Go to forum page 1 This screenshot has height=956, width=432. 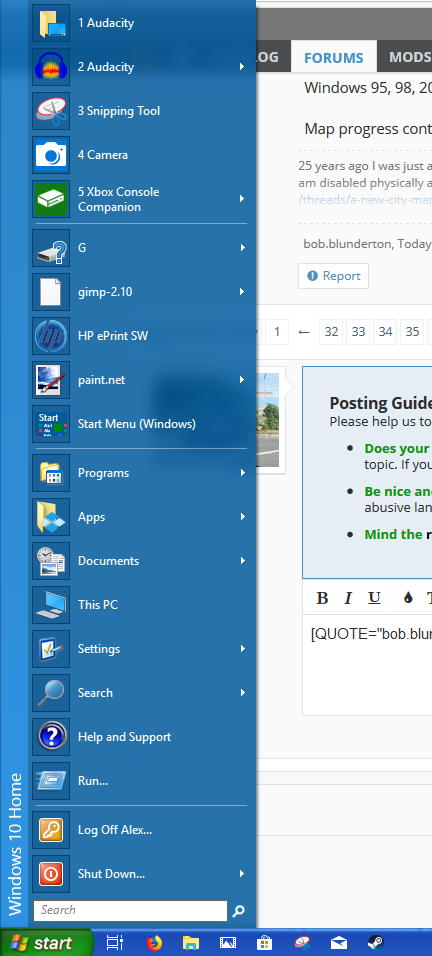pyautogui.click(x=277, y=332)
